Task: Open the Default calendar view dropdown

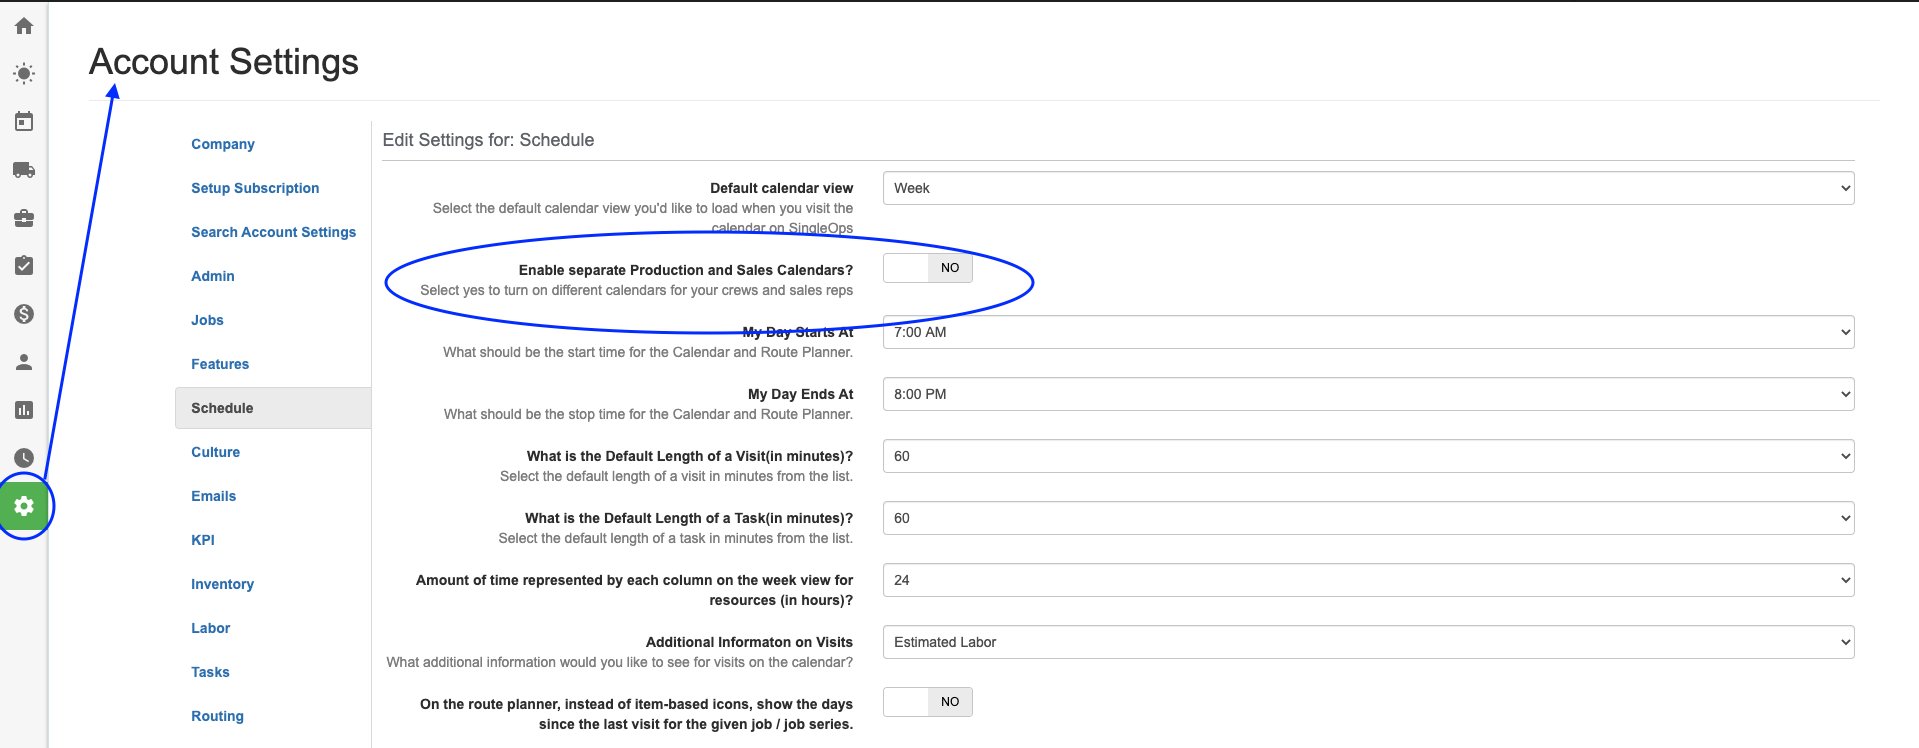Action: (x=1367, y=188)
